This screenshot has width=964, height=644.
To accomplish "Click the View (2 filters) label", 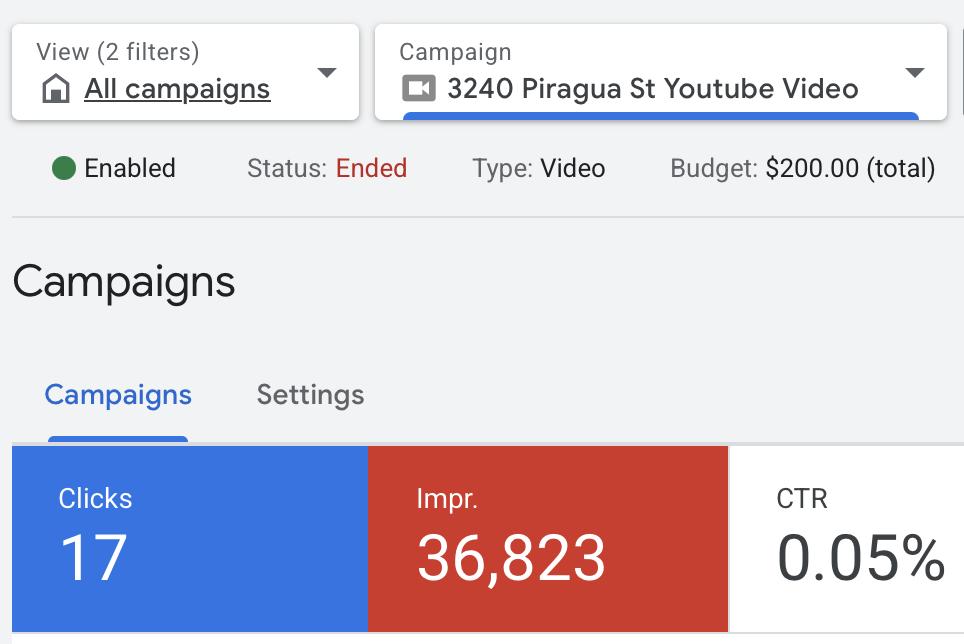I will click(x=117, y=51).
